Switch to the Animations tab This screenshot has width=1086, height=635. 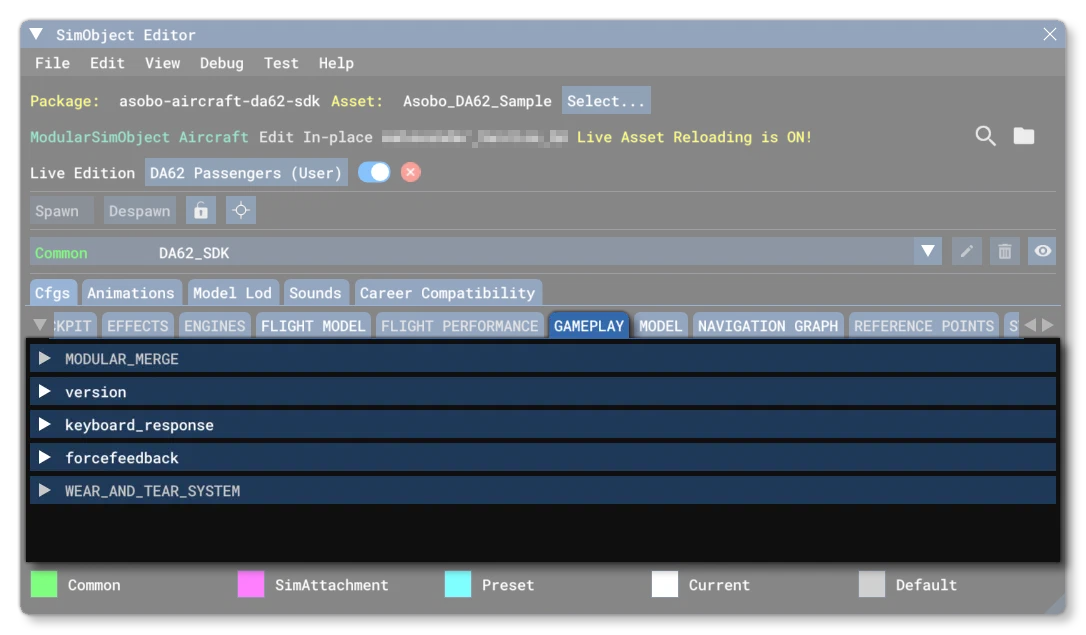[x=131, y=293]
